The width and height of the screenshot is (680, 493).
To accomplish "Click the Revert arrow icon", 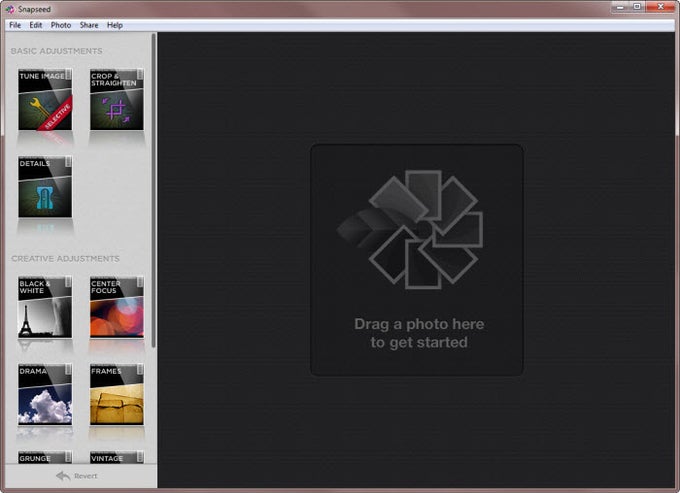I will click(x=63, y=476).
